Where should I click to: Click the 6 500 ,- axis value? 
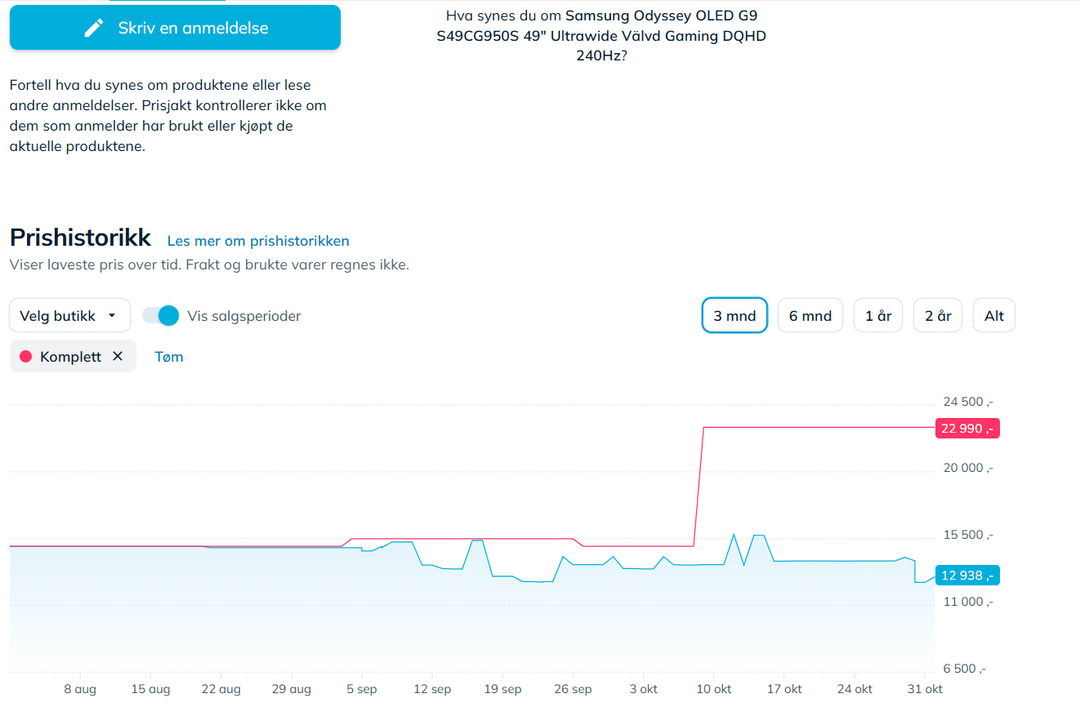[x=964, y=668]
